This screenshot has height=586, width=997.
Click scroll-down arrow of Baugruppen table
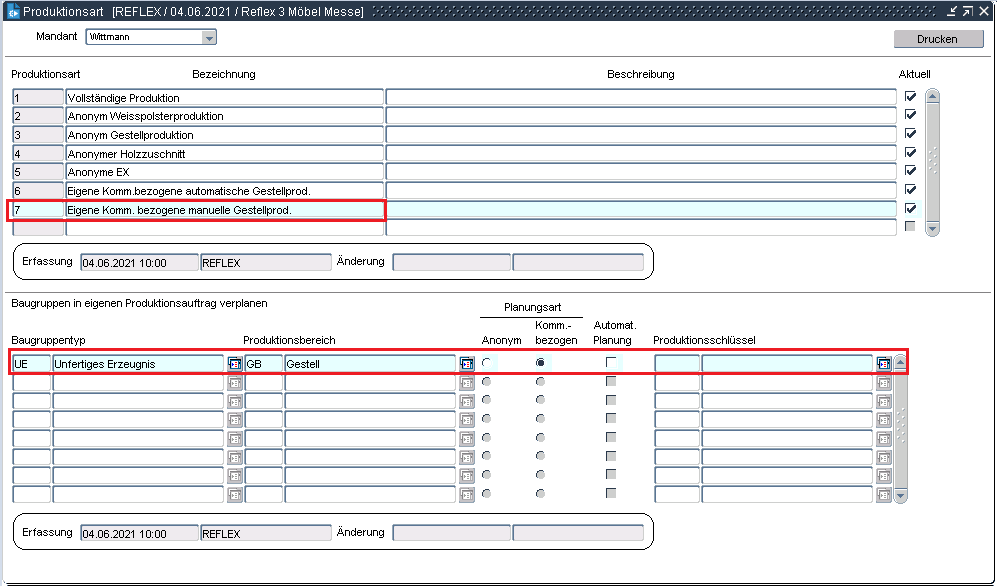tap(900, 495)
